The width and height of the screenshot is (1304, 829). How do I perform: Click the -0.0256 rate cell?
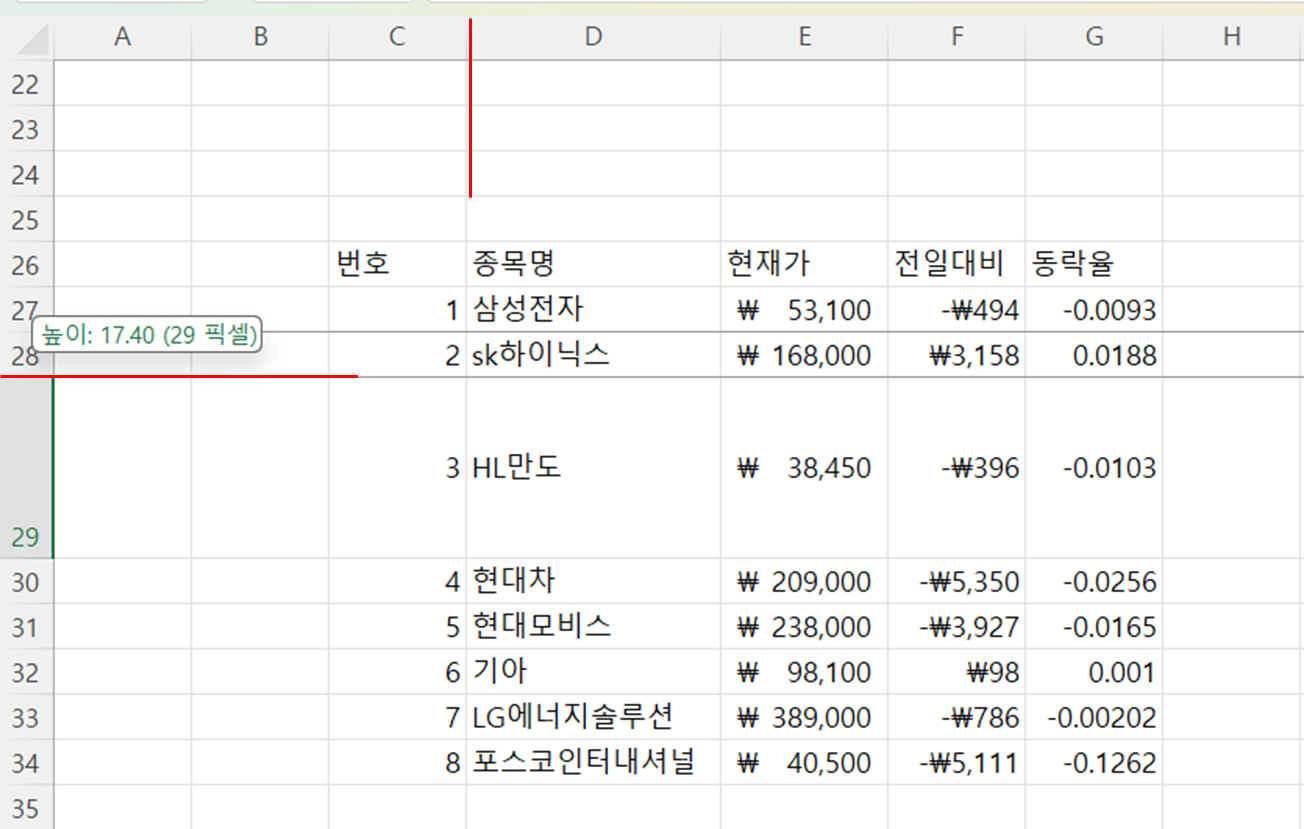click(1094, 581)
